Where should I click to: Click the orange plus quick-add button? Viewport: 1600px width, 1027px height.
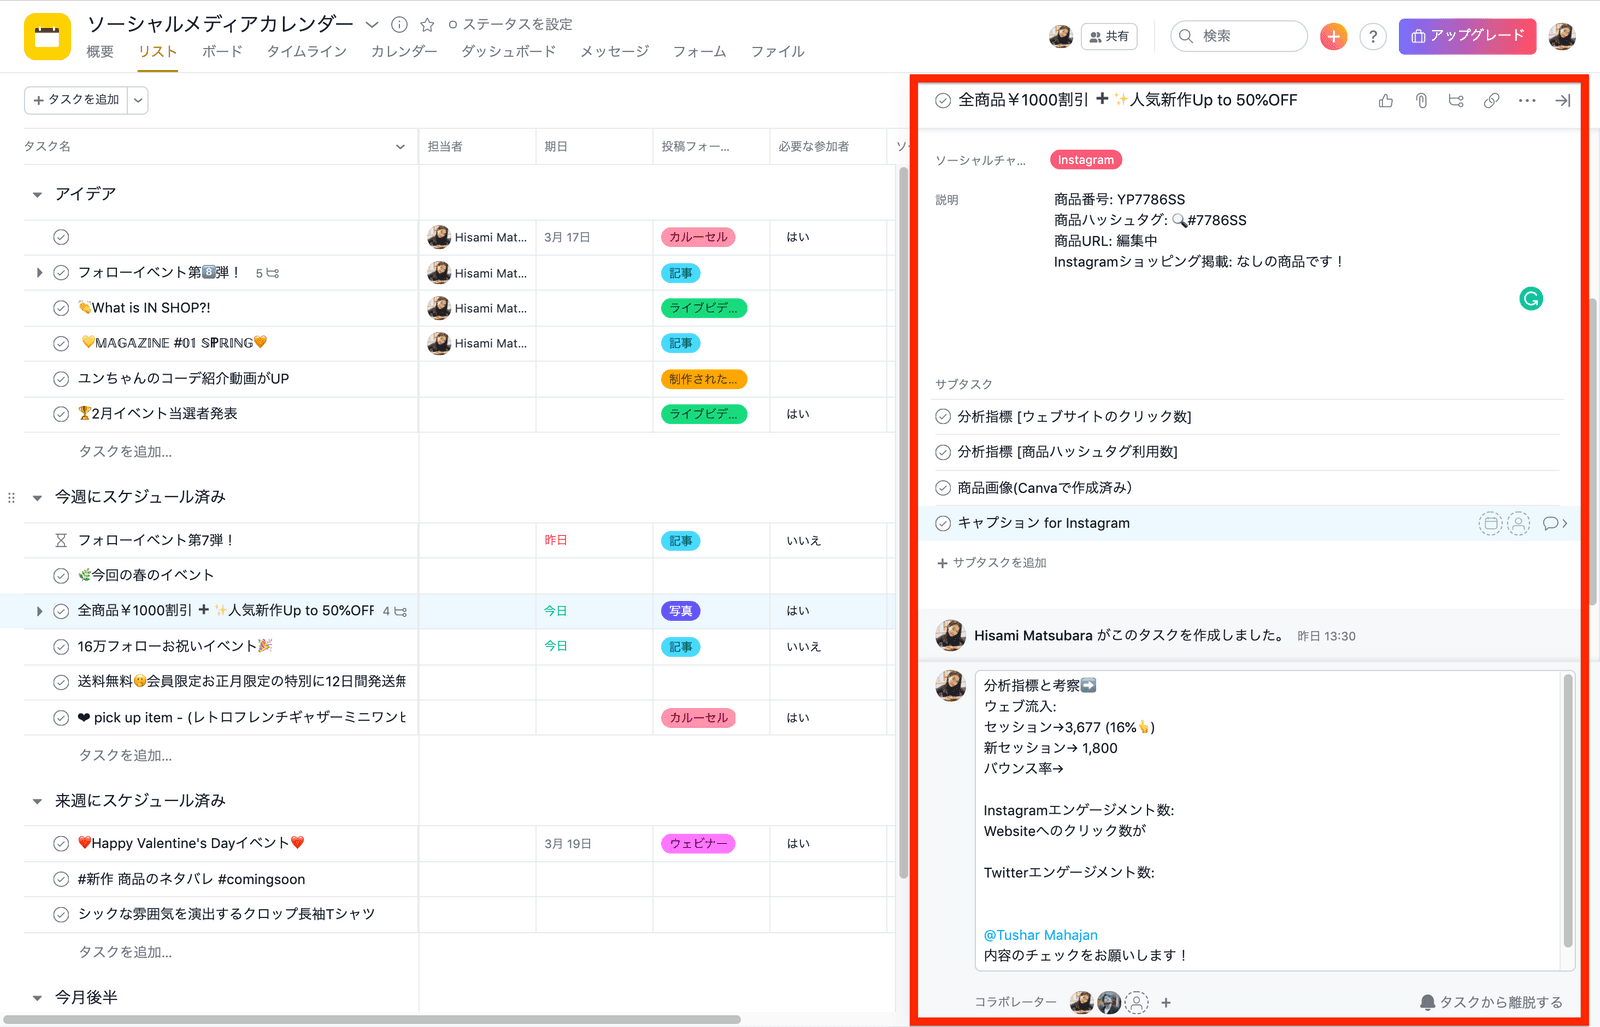tap(1333, 37)
